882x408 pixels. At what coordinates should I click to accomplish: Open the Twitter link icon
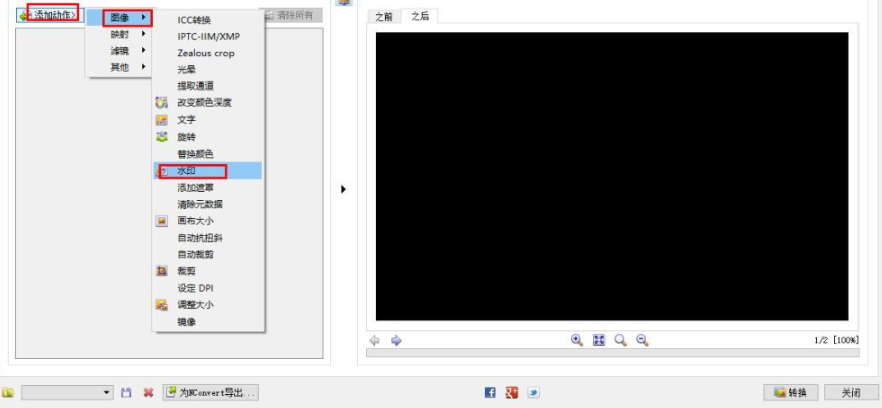pyautogui.click(x=533, y=392)
